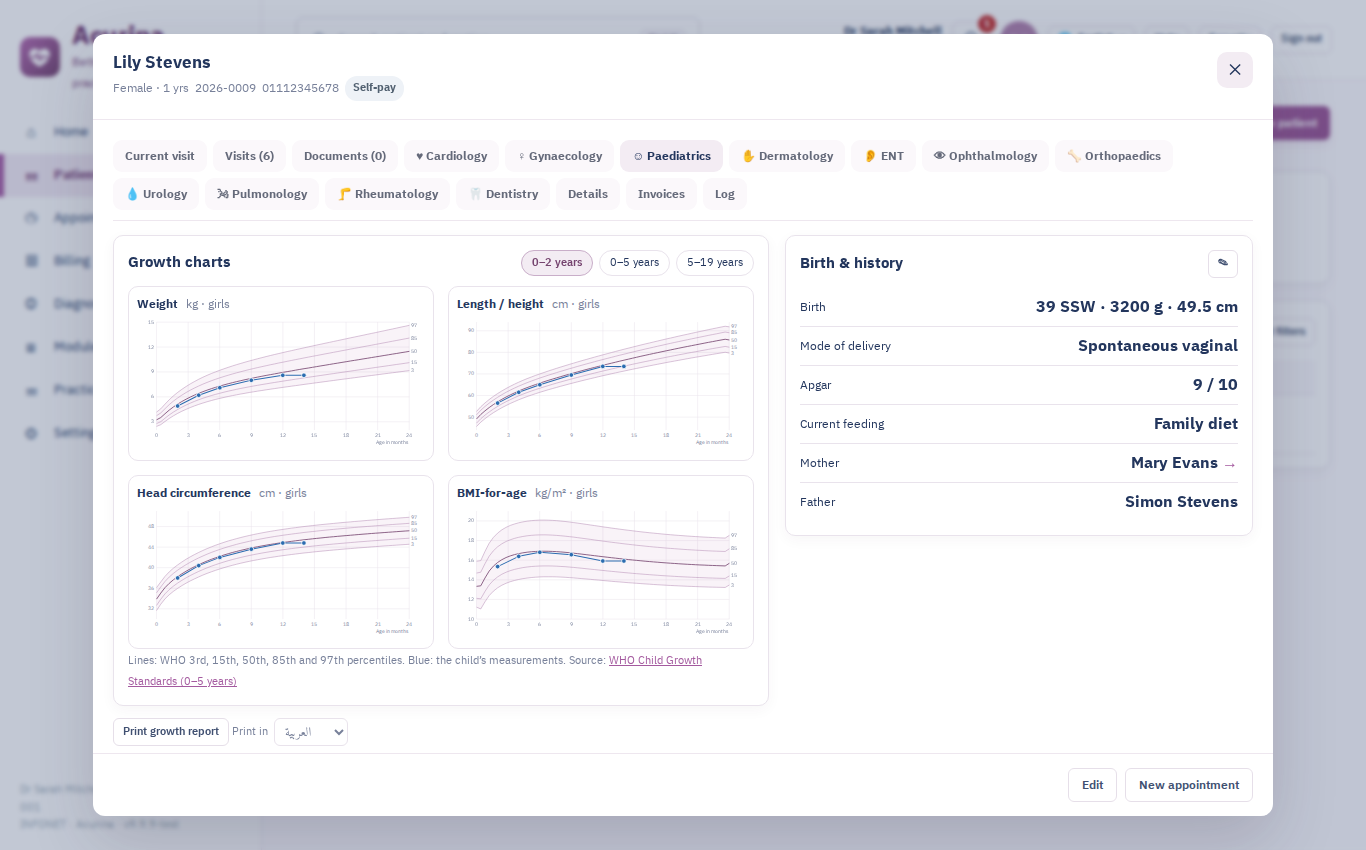Switch to the Urology tab
The height and width of the screenshot is (850, 1366).
click(156, 194)
